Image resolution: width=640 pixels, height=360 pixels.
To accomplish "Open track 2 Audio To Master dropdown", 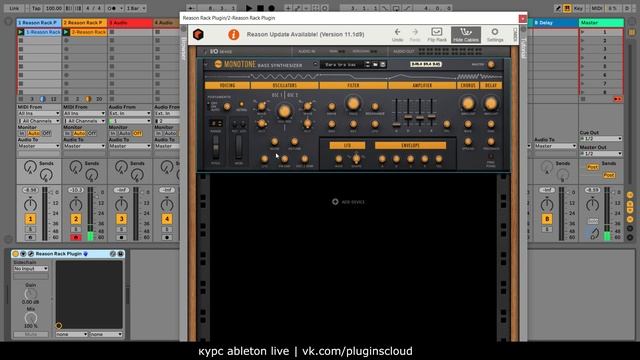I will pos(84,146).
